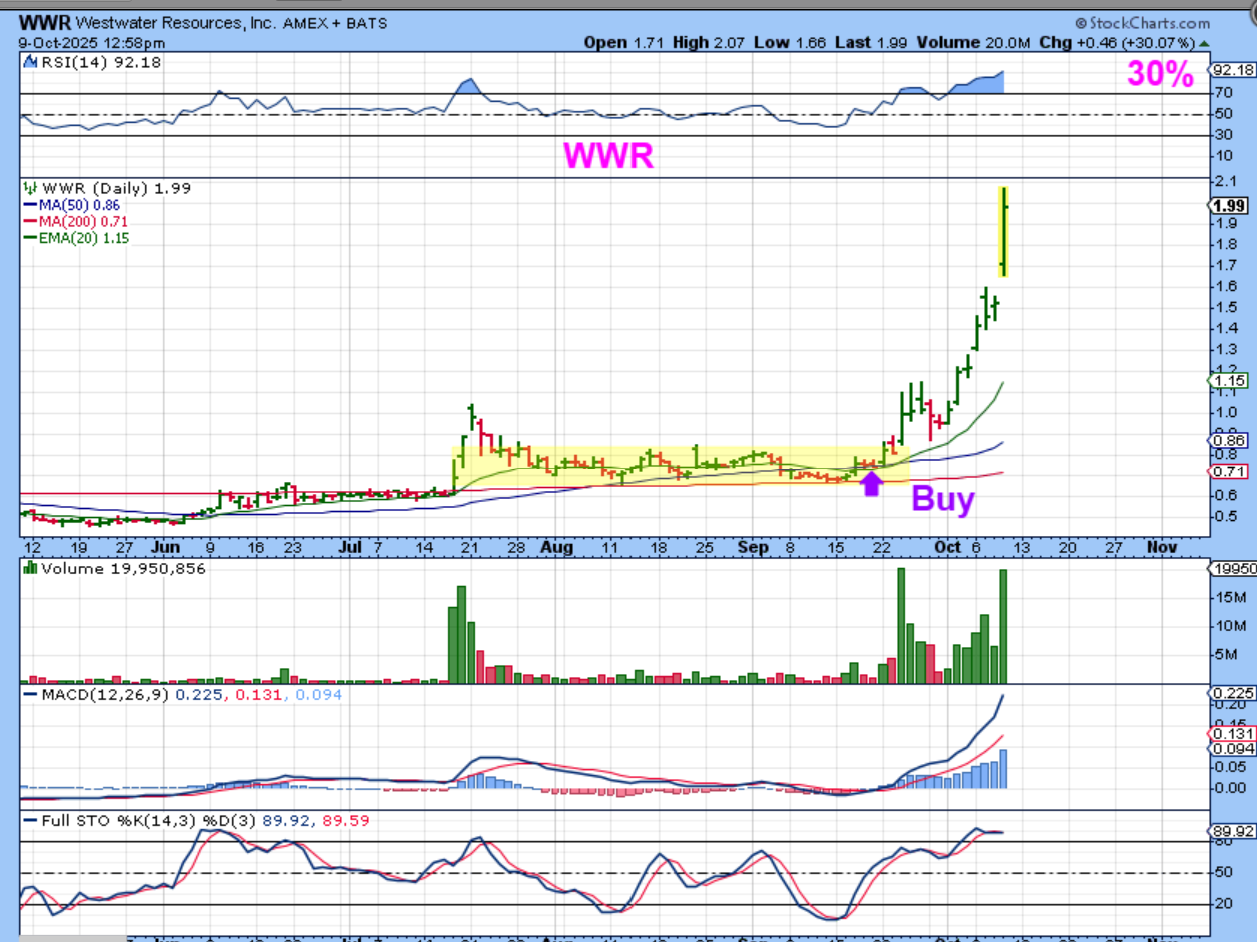Click the 'WWR (Daily) 1.99' legend entry
This screenshot has width=1257, height=942.
tap(107, 187)
